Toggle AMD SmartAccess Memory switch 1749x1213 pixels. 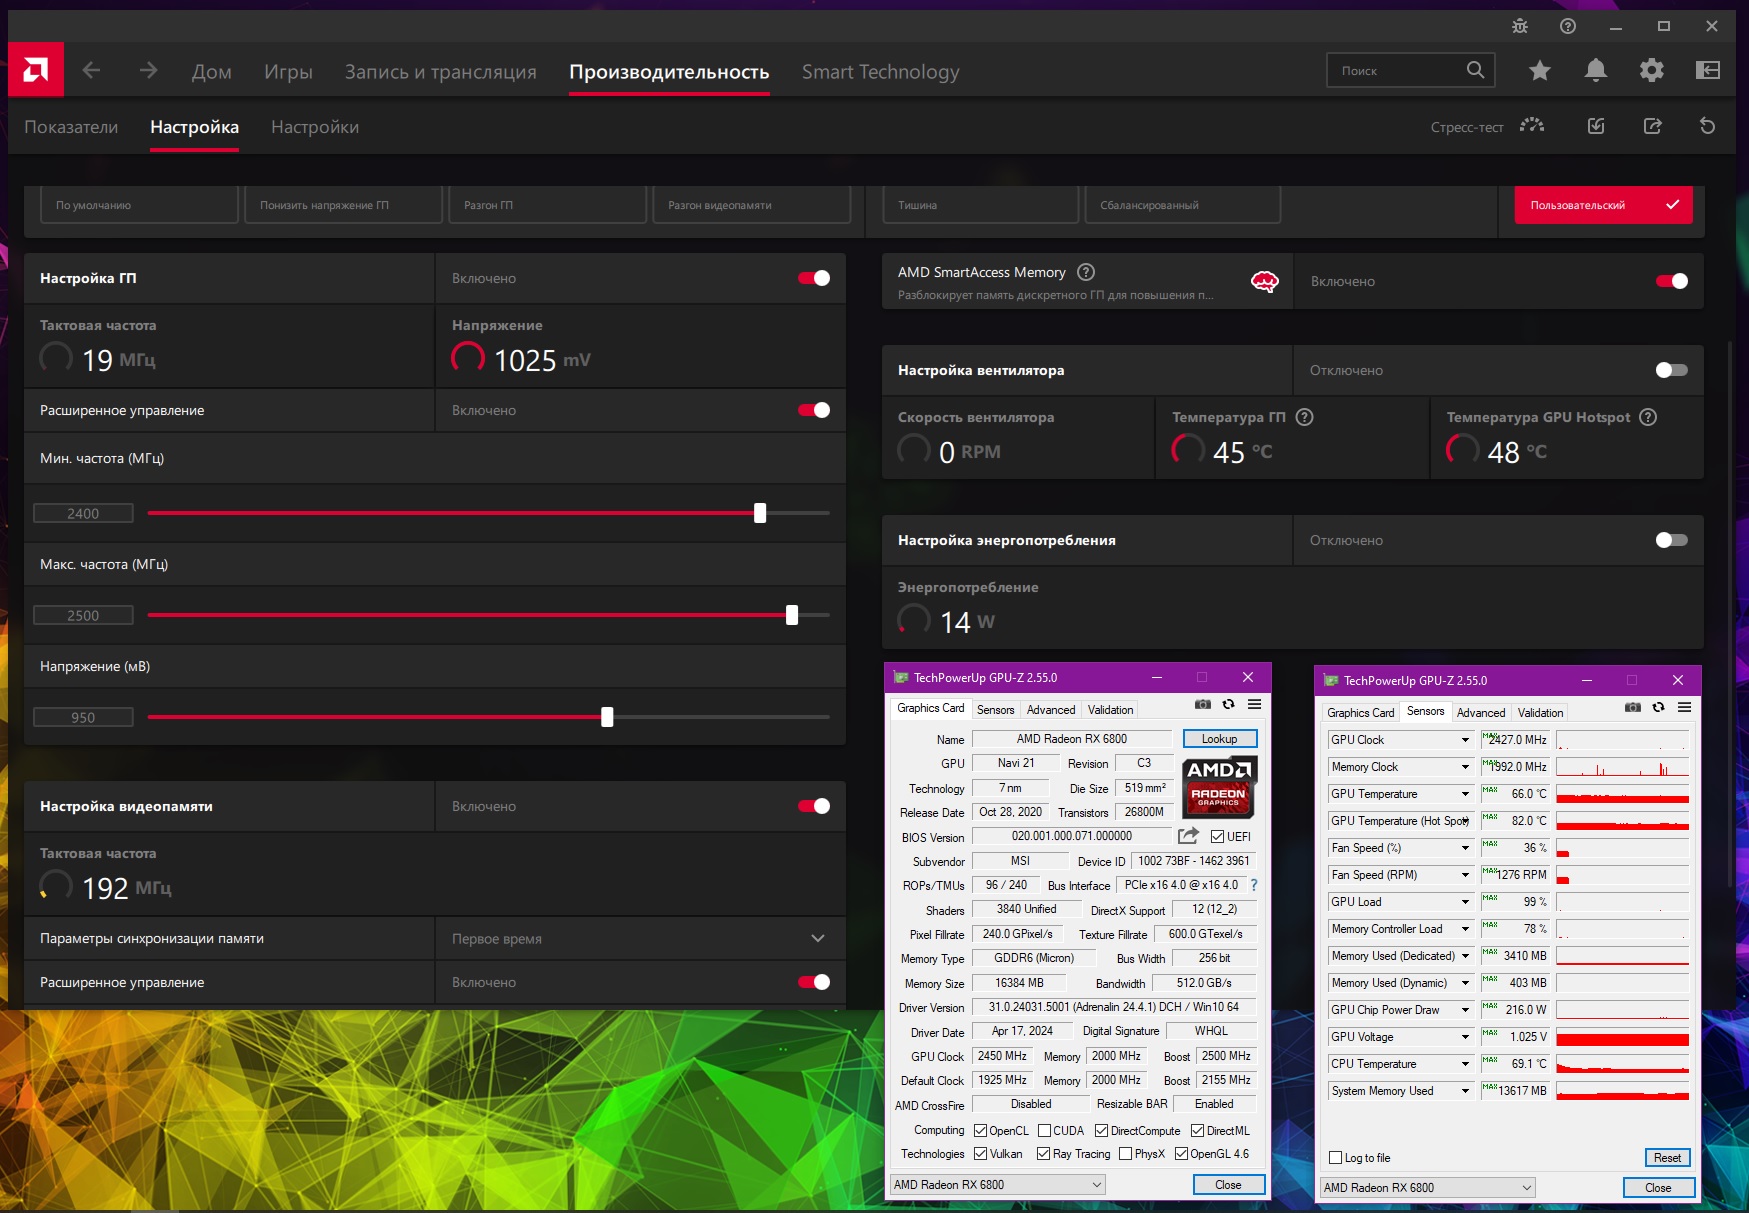pos(1672,281)
